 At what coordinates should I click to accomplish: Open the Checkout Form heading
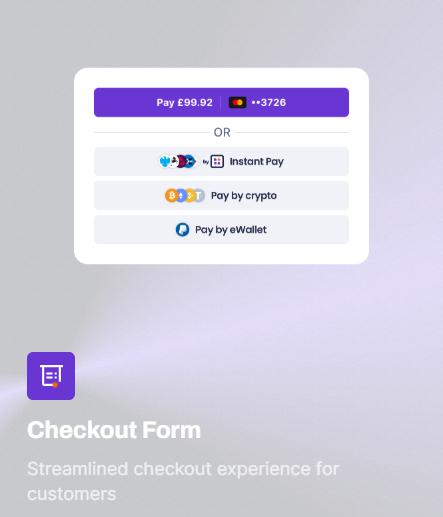click(114, 430)
